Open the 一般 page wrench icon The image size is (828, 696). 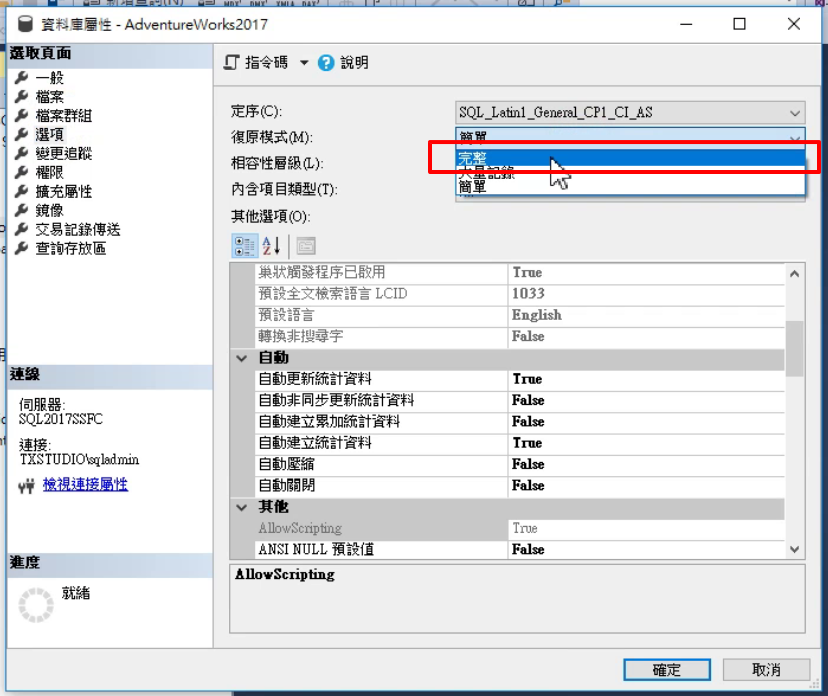(22, 78)
